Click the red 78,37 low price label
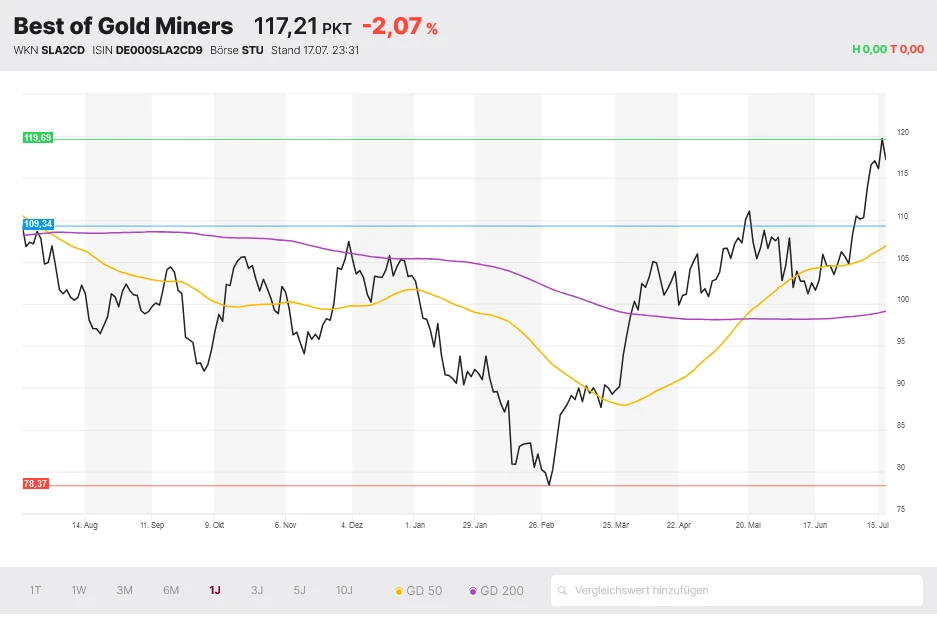The width and height of the screenshot is (937, 617). coord(37,484)
